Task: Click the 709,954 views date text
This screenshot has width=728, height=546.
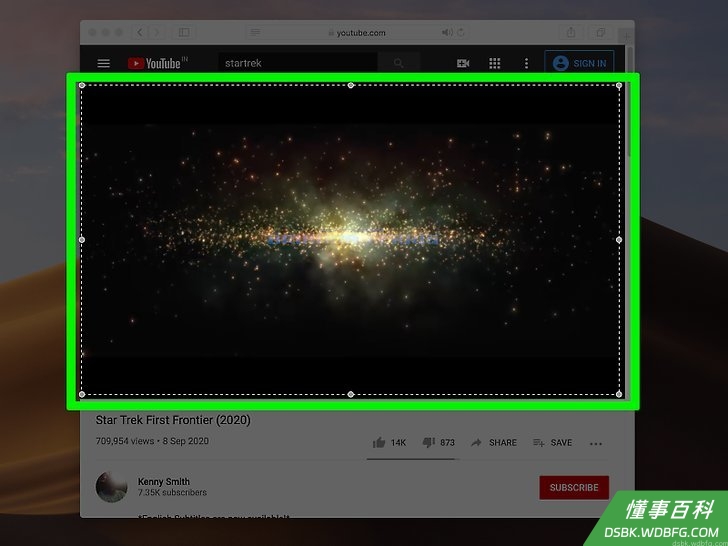Action: [152, 441]
